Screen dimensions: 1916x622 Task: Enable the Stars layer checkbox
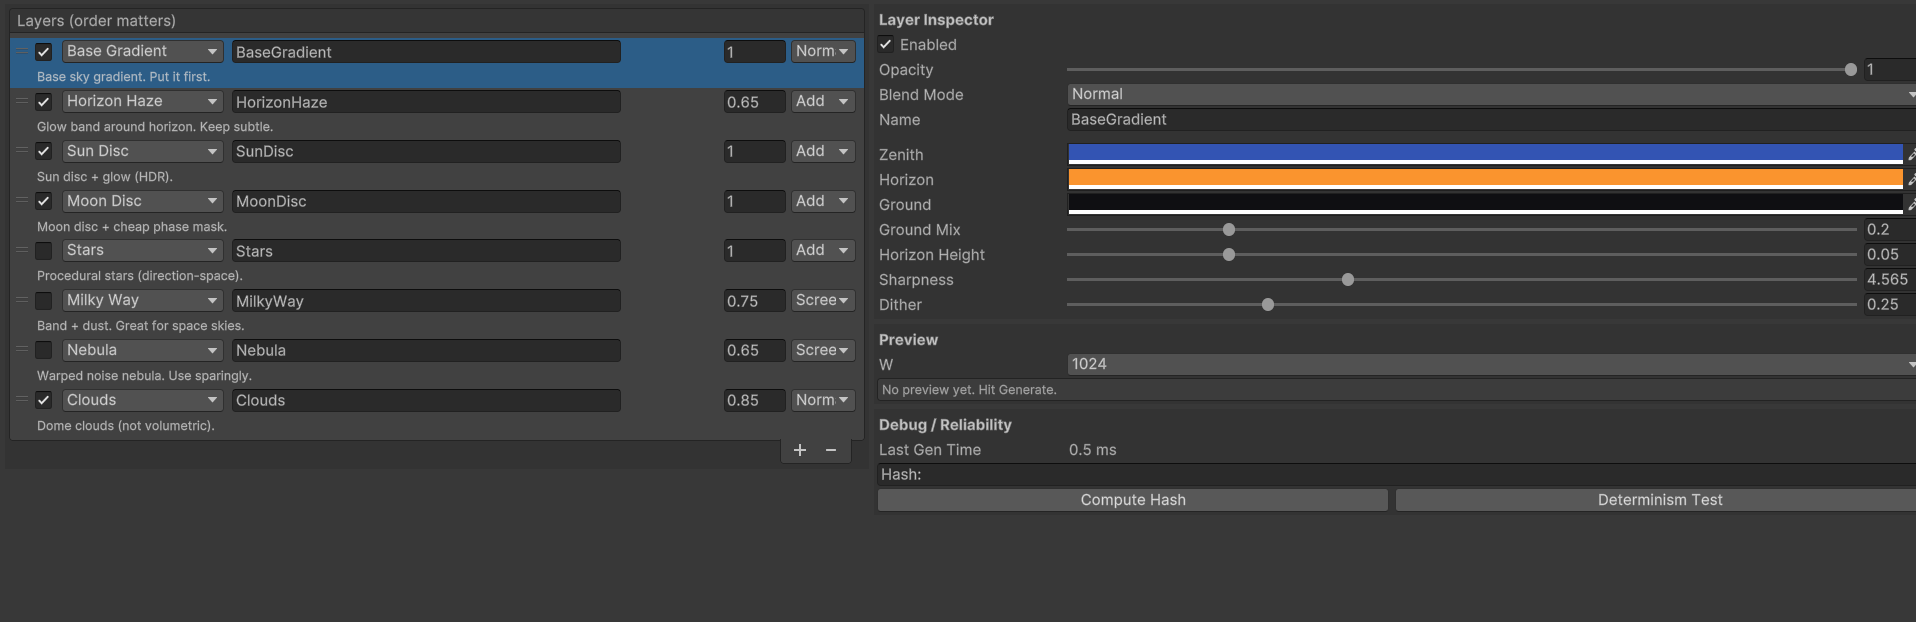pos(44,250)
